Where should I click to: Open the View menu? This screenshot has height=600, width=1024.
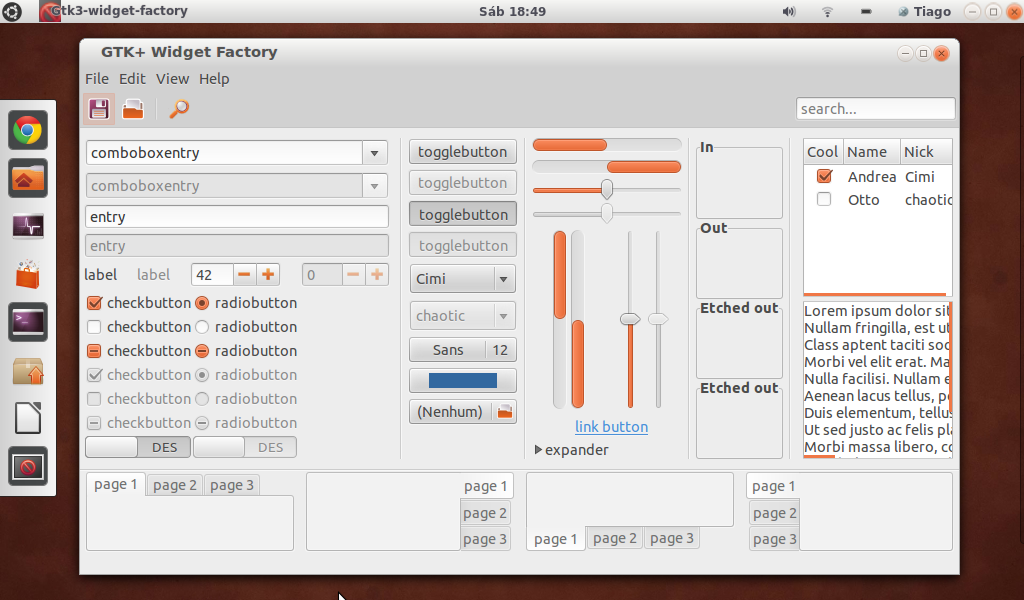click(172, 79)
